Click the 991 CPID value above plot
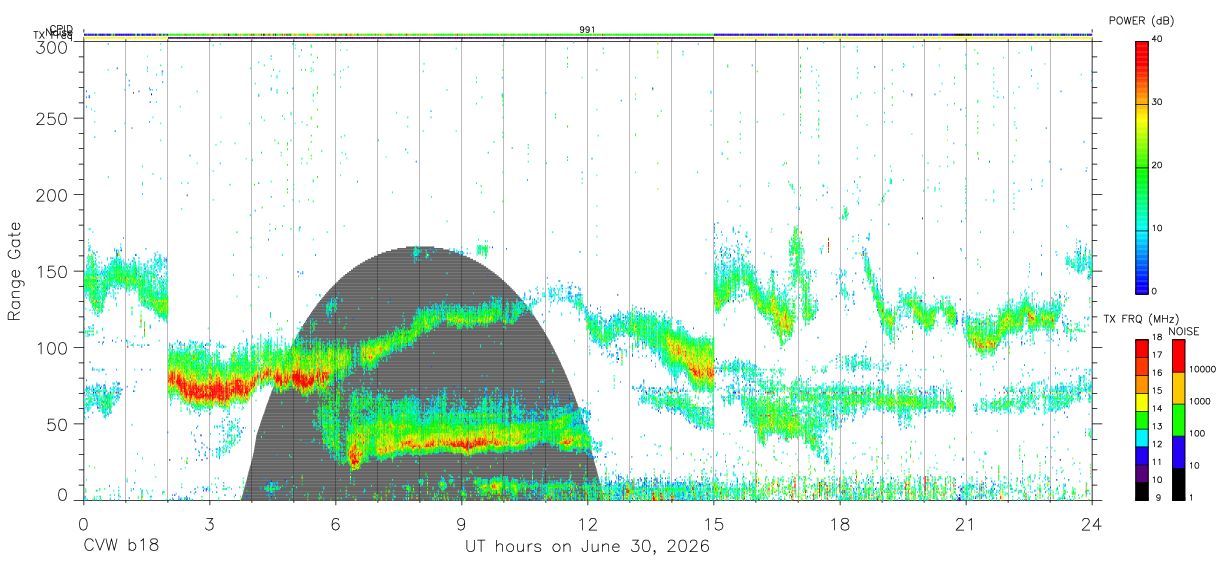Image resolution: width=1228 pixels, height=567 pixels. tap(587, 29)
